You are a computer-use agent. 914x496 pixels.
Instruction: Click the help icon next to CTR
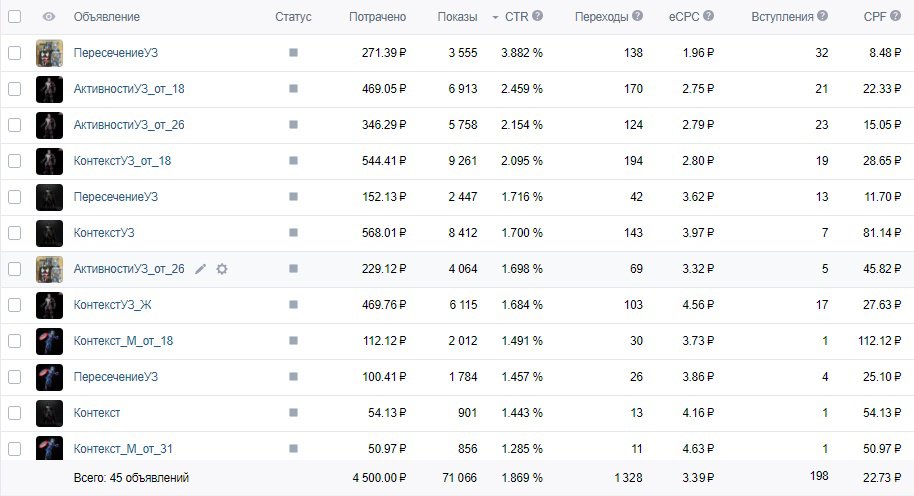[x=537, y=16]
